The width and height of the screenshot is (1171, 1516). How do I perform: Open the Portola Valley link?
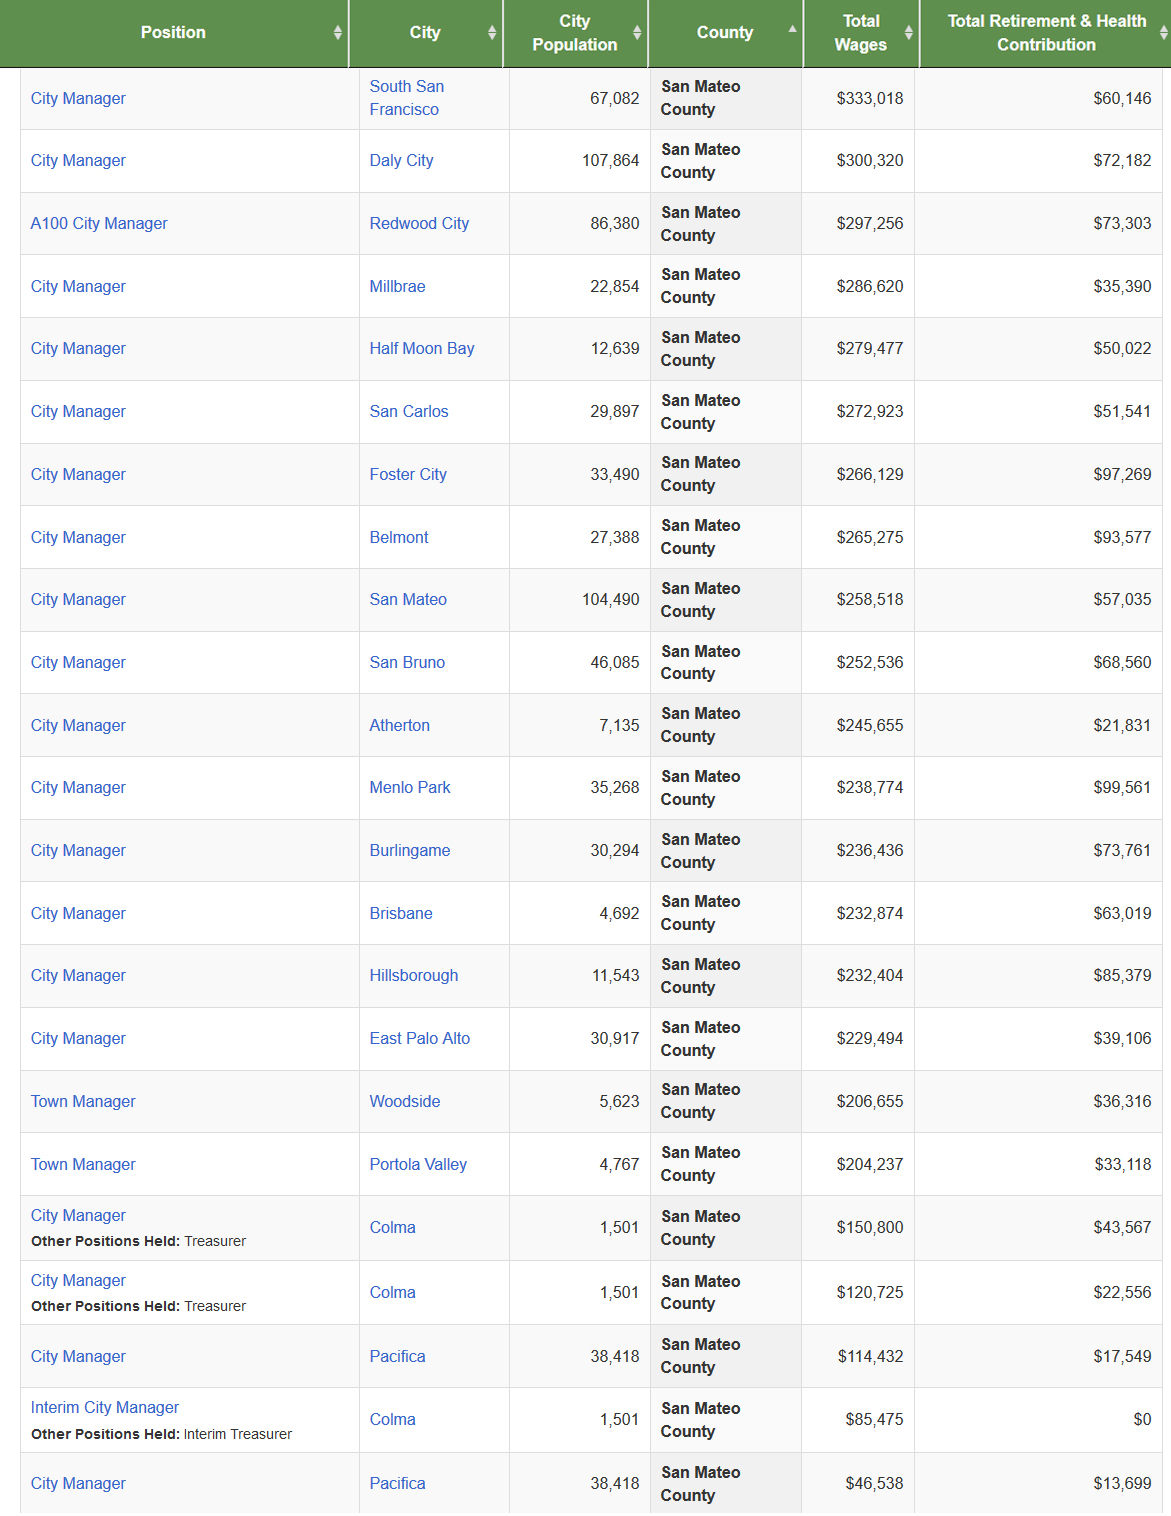[x=418, y=1164]
